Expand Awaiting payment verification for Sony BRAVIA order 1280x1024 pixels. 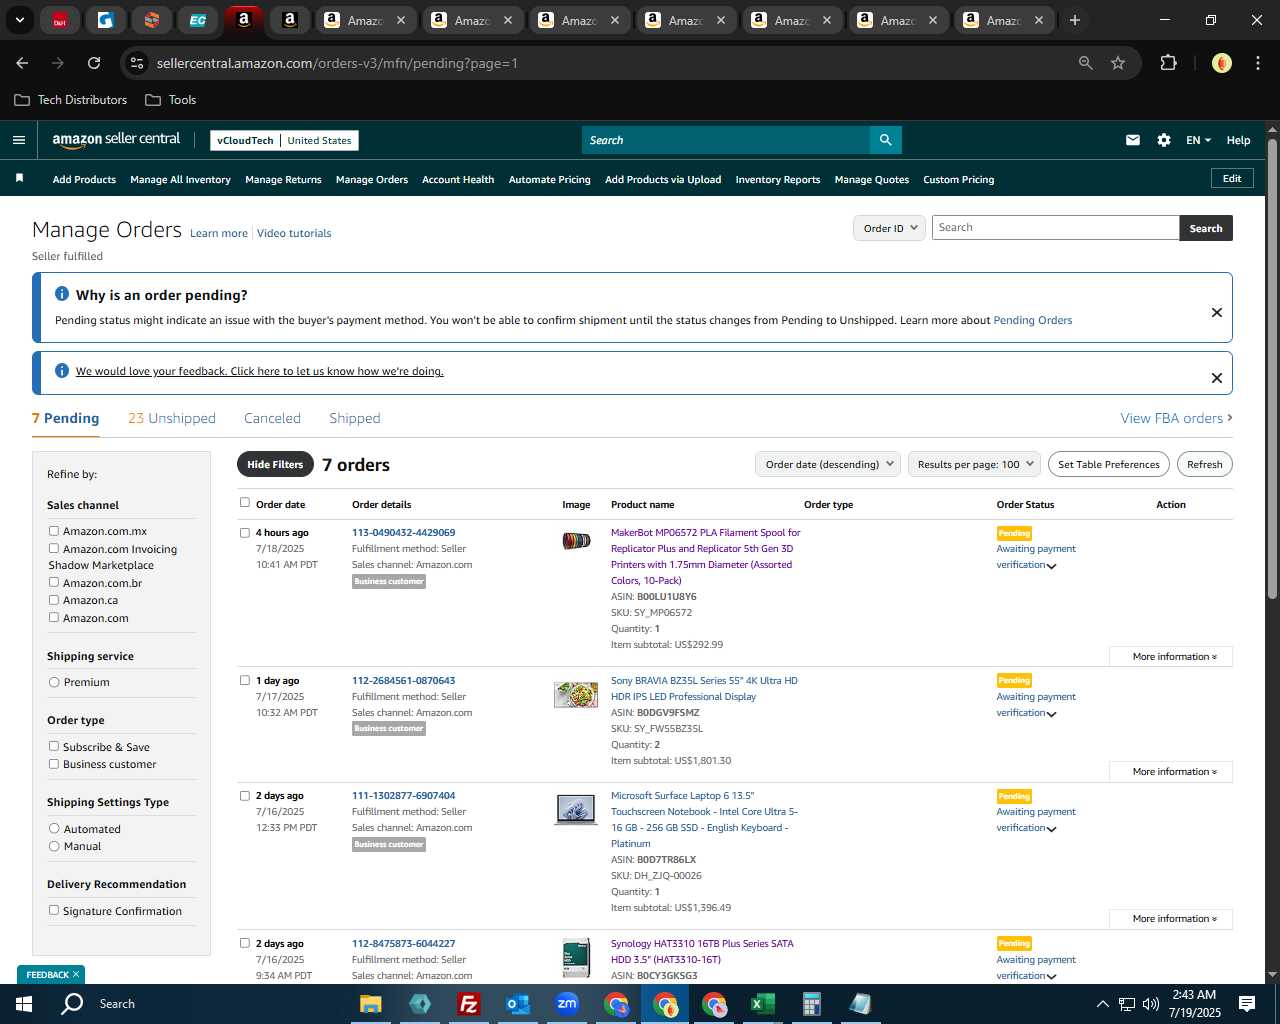pyautogui.click(x=1051, y=714)
